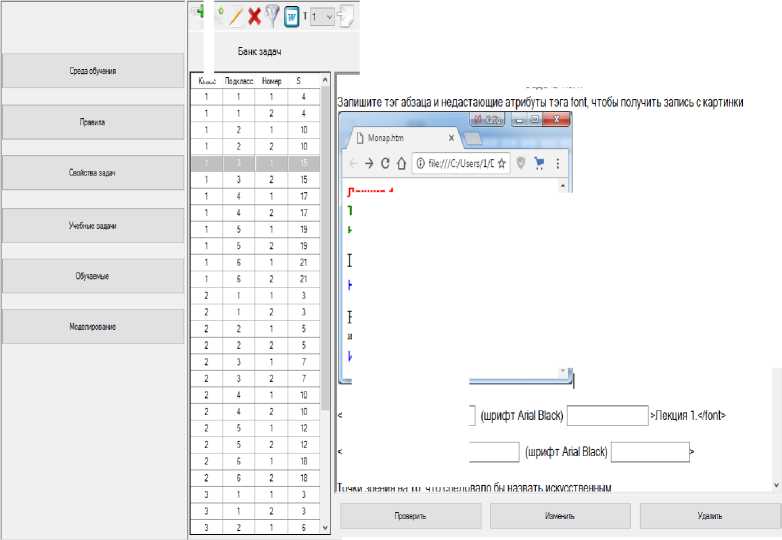
Task: Click the Проверить button
Action: tap(410, 516)
